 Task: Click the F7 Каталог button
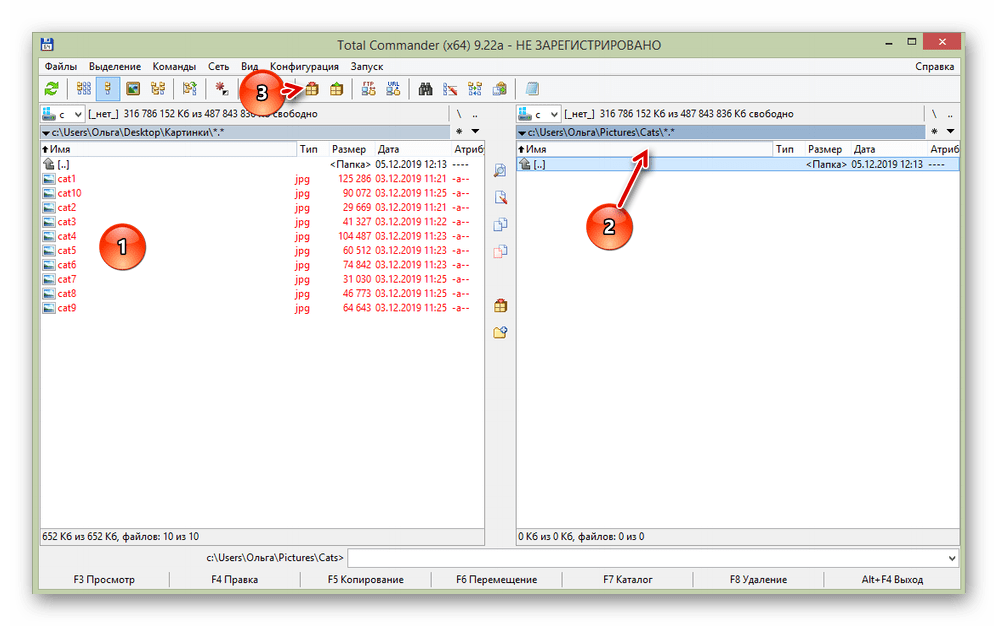pyautogui.click(x=628, y=579)
